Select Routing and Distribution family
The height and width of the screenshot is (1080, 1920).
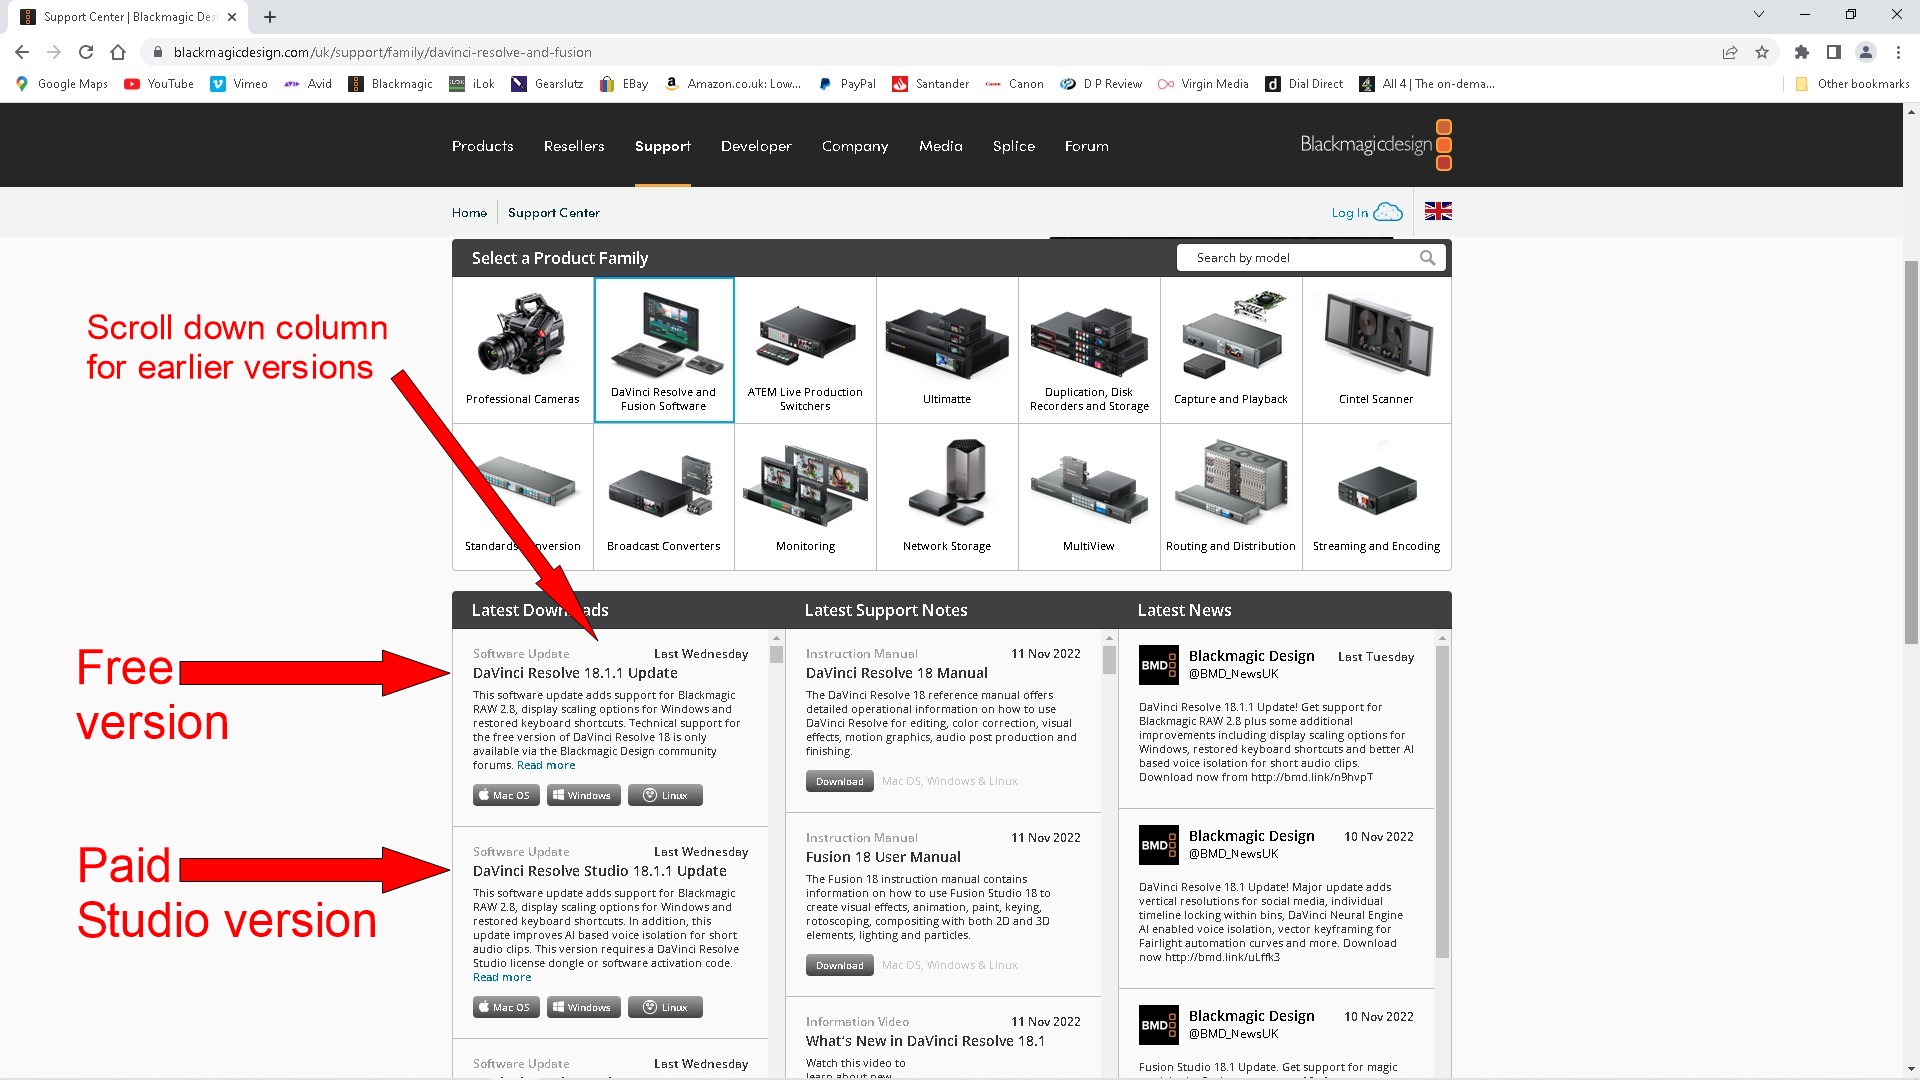1231,497
